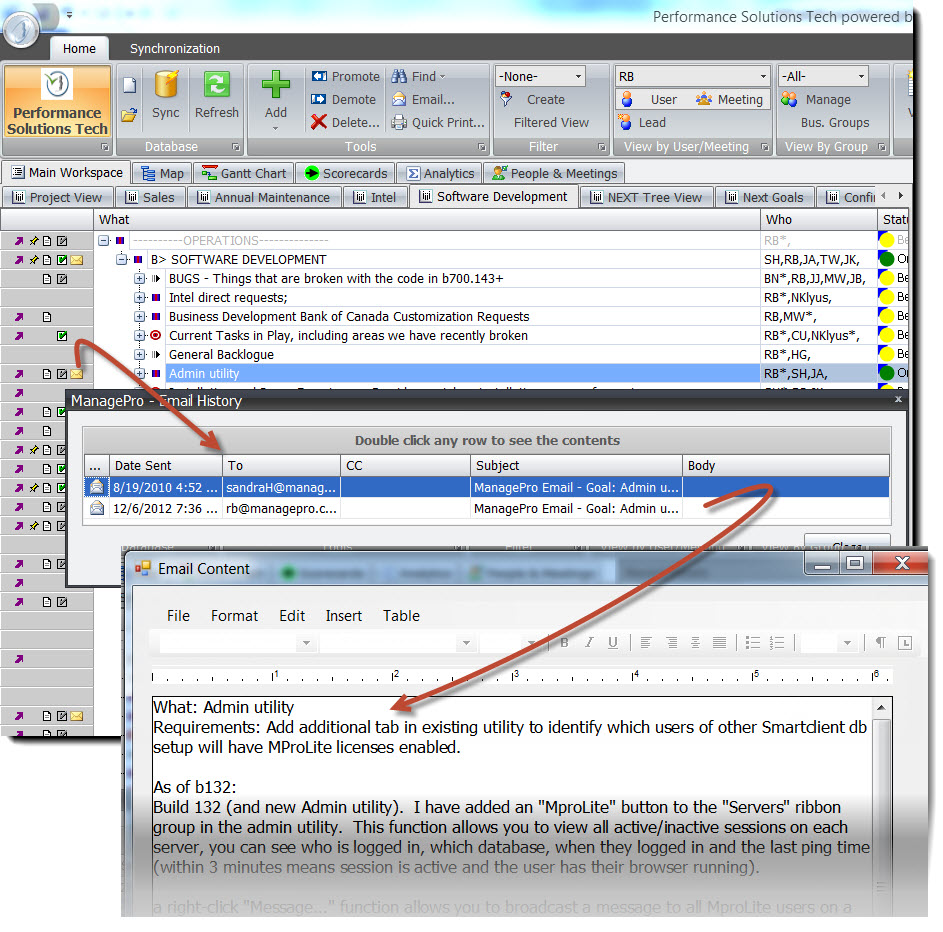Screen dimensions: 943x932
Task: Switch to the Synchronization ribbon tab
Action: click(x=174, y=49)
